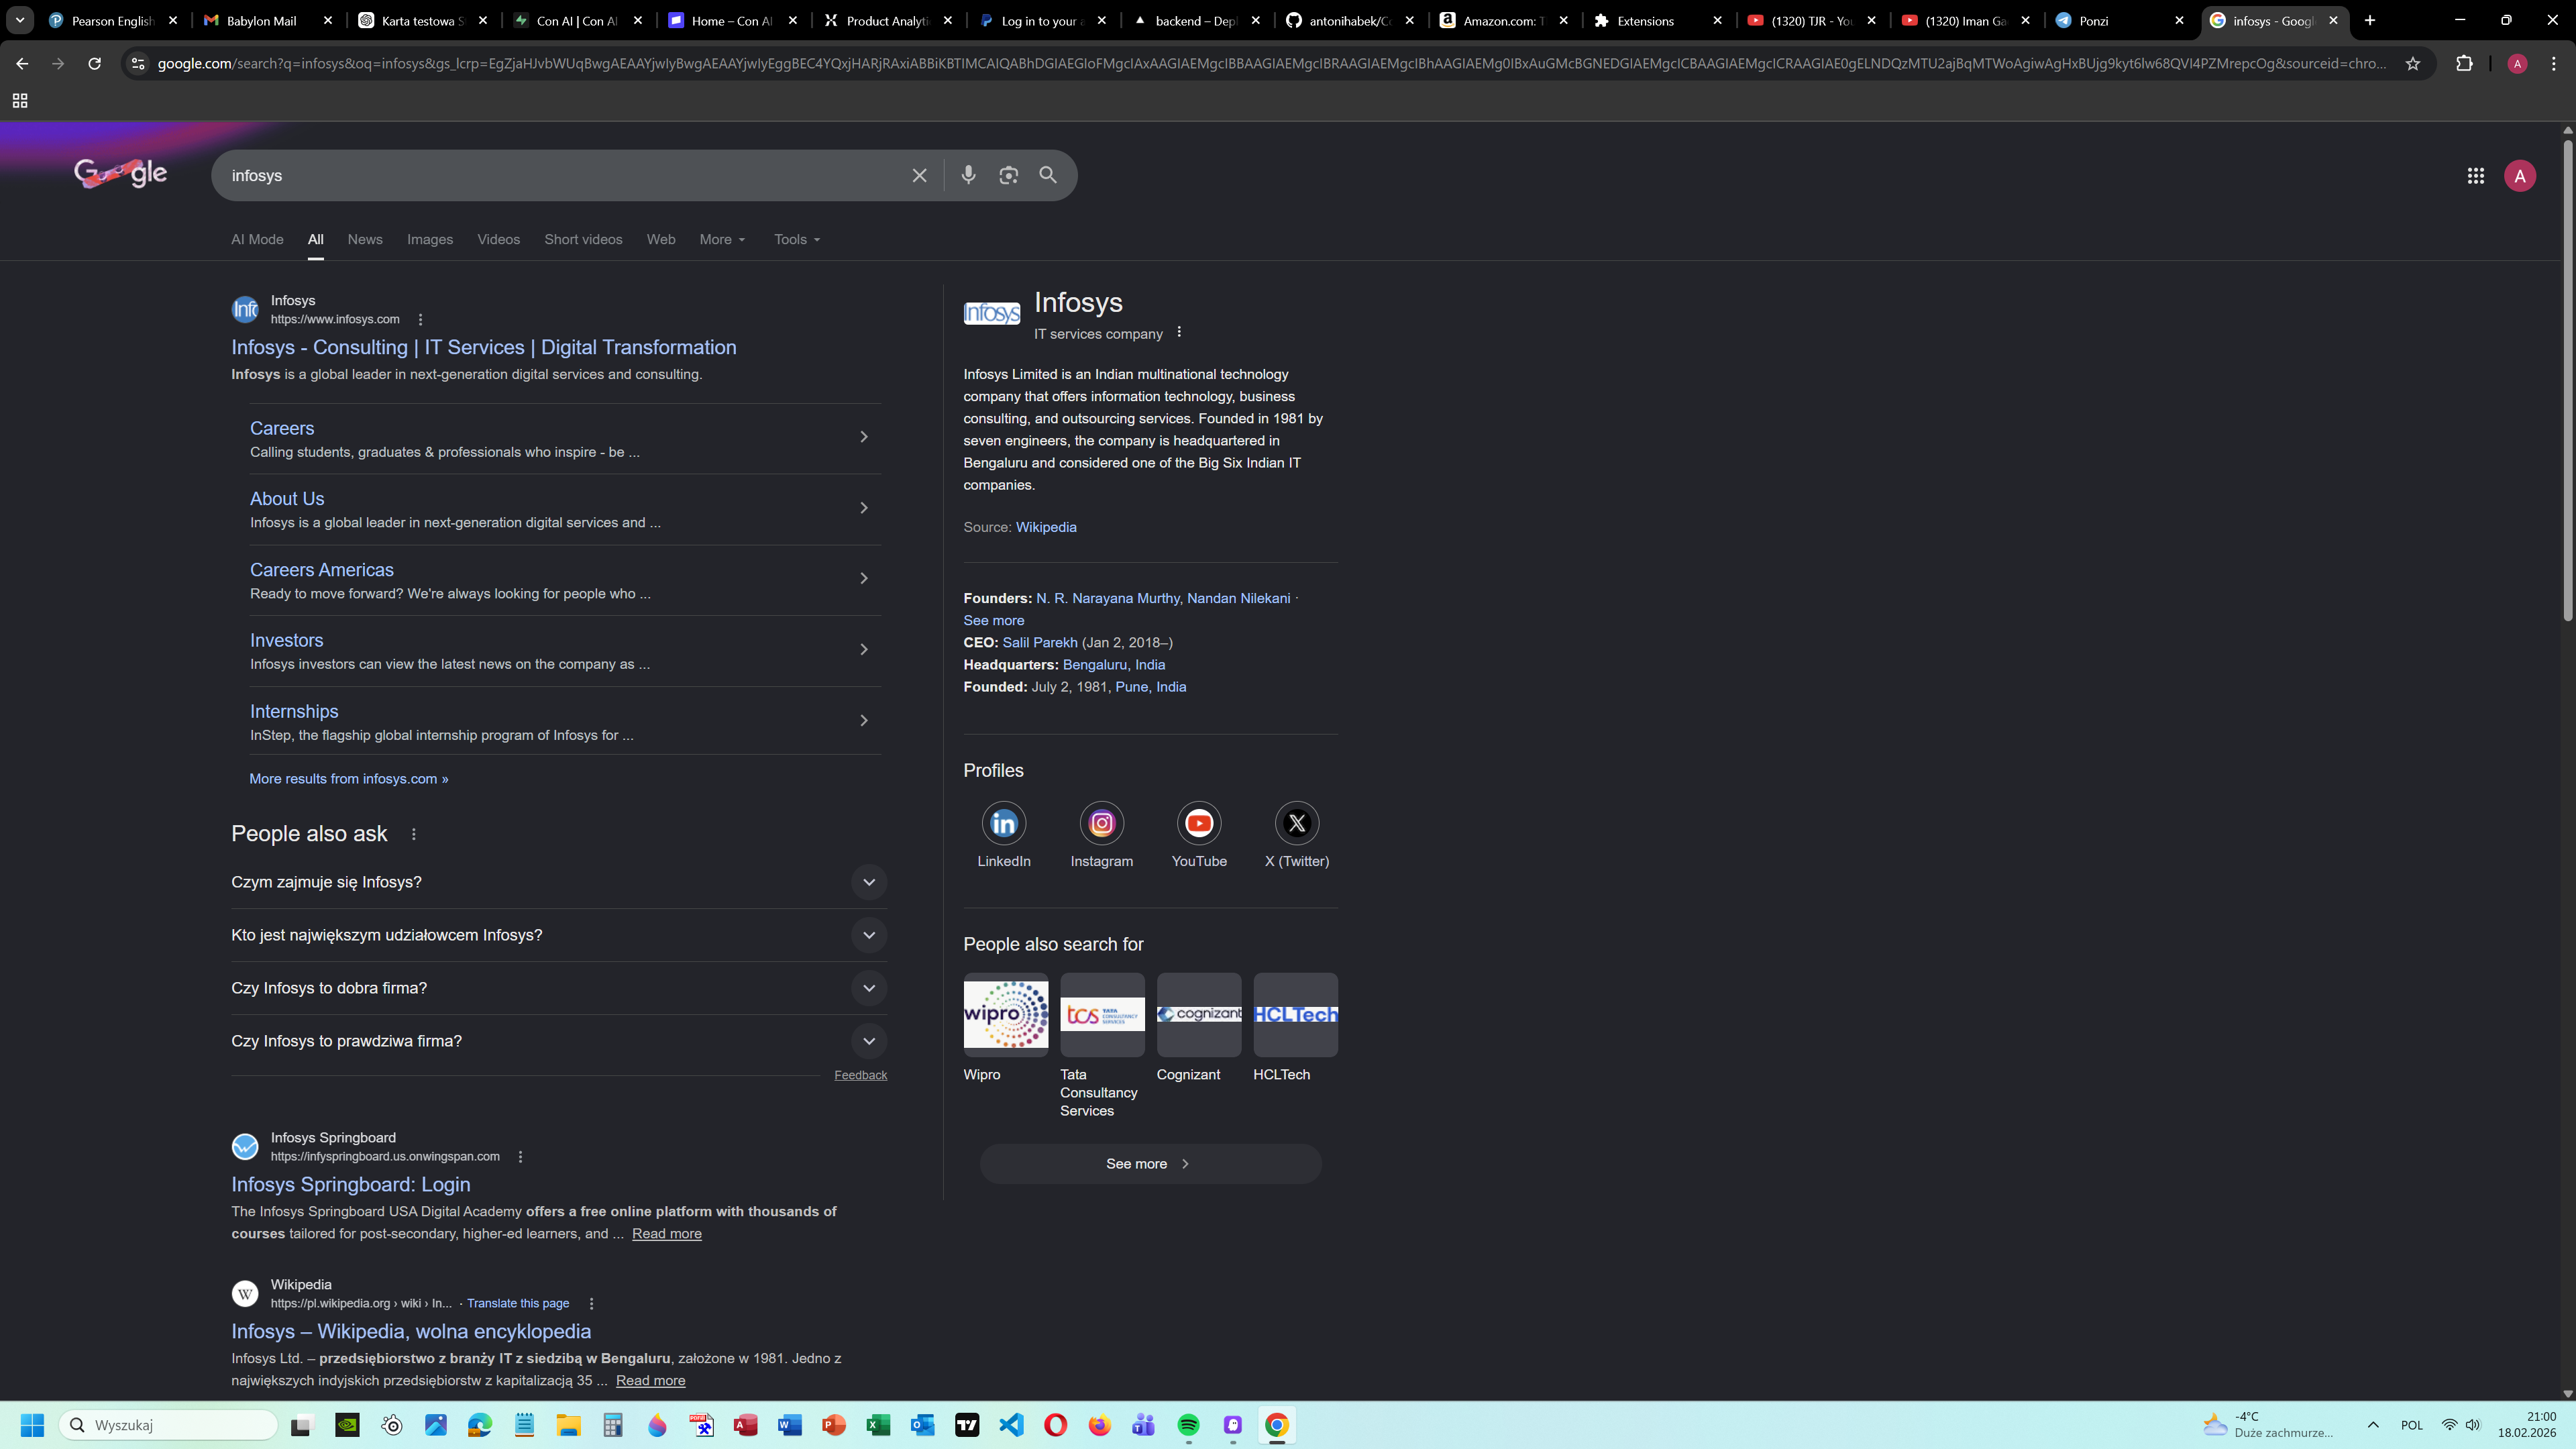Switch to the News results tab
The height and width of the screenshot is (1449, 2576).
(x=365, y=239)
